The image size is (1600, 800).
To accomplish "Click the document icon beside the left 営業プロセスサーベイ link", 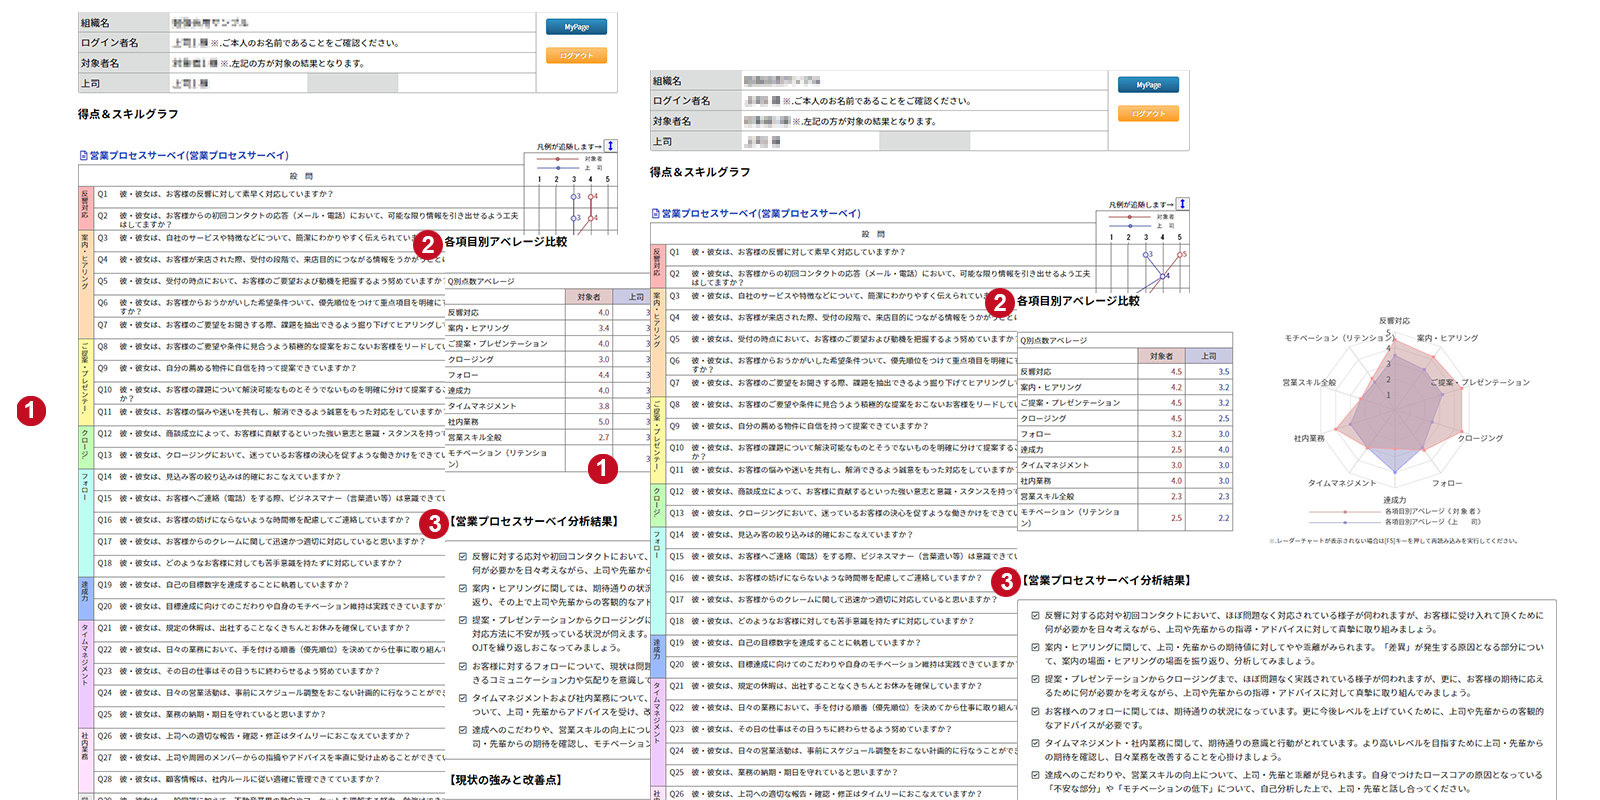I will click(83, 155).
